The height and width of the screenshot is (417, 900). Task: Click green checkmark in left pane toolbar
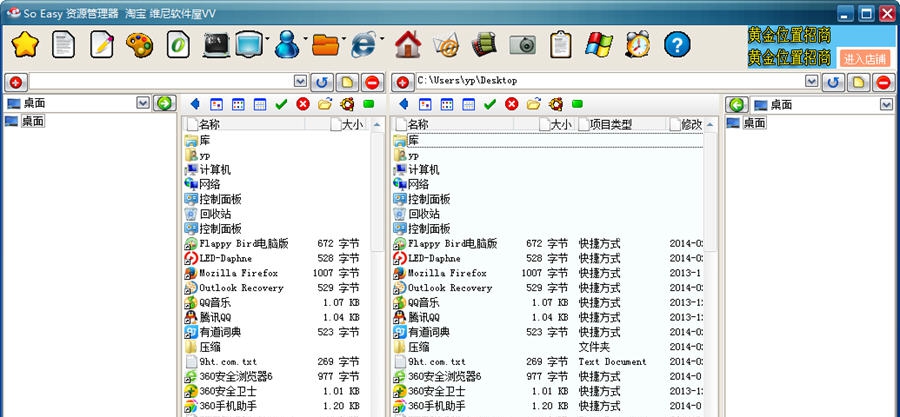point(281,104)
